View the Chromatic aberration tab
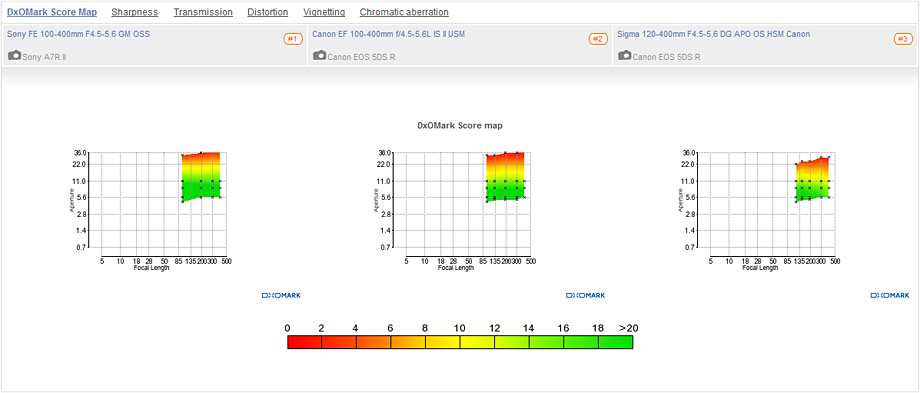Viewport: 920px width, 393px height. tap(404, 12)
